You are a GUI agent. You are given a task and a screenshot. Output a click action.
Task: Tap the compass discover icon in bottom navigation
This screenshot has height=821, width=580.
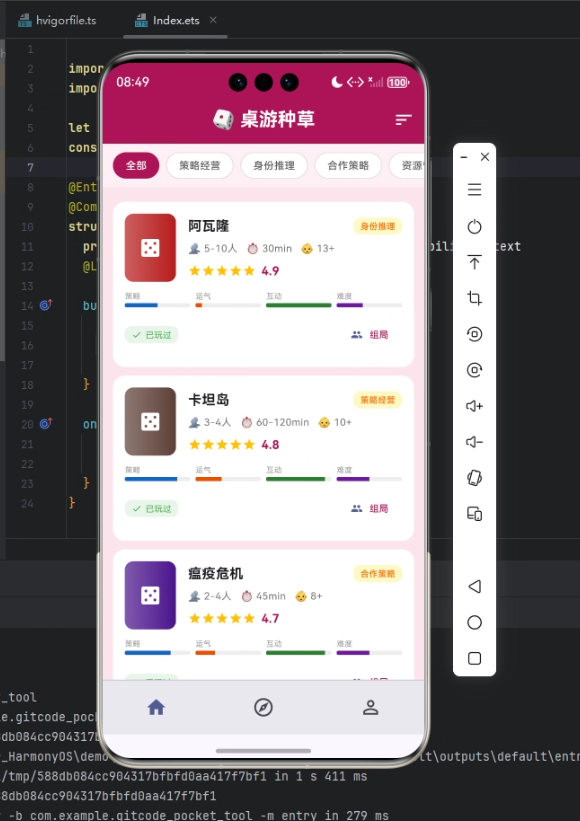coord(263,708)
